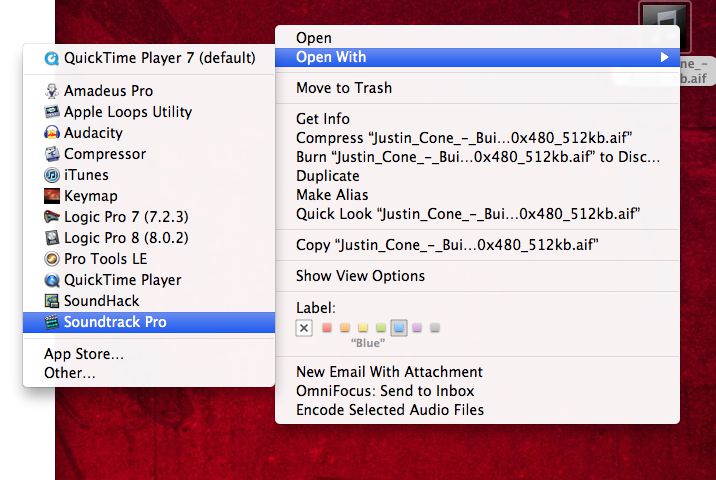Open the file in Soundtrack Pro
The height and width of the screenshot is (480, 716).
coord(149,322)
